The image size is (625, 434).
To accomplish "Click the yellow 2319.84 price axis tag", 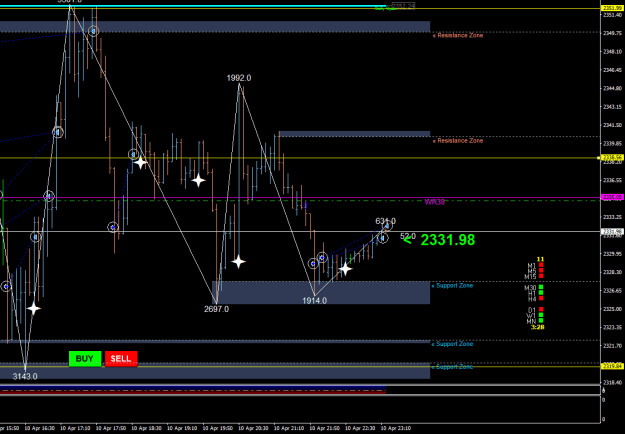I will [x=613, y=366].
